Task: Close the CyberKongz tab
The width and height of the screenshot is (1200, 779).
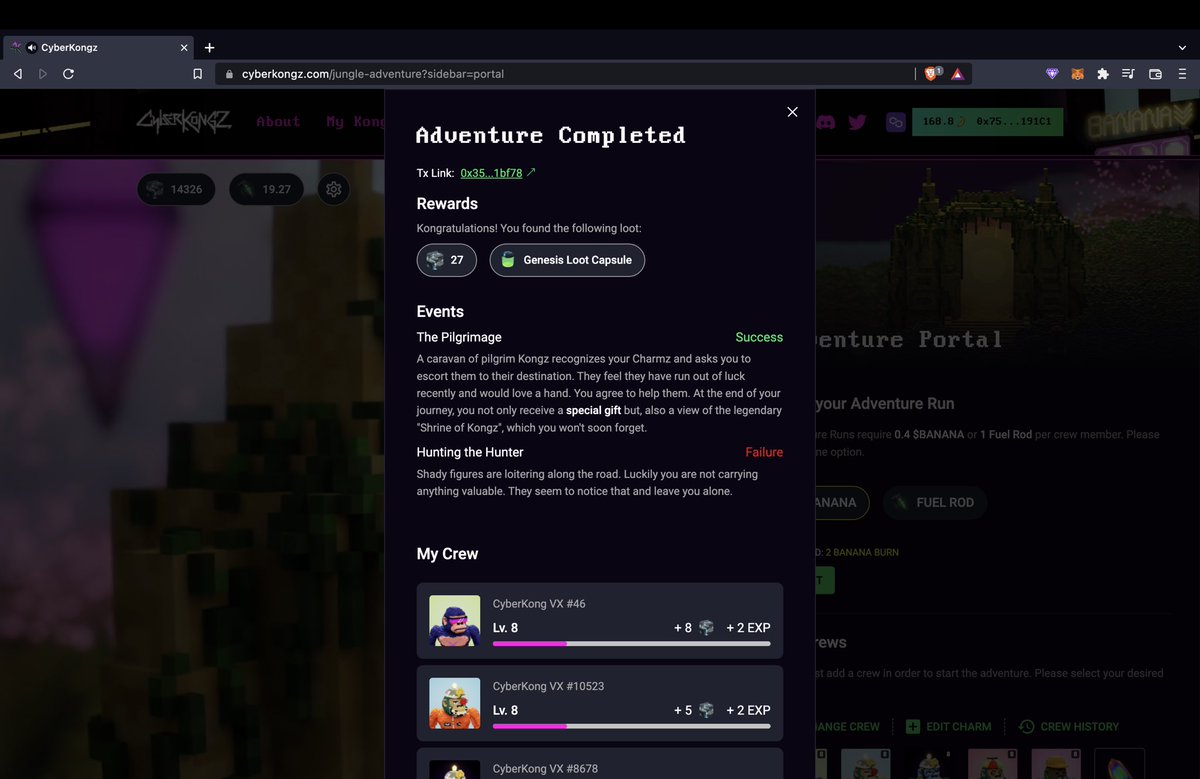Action: click(184, 47)
